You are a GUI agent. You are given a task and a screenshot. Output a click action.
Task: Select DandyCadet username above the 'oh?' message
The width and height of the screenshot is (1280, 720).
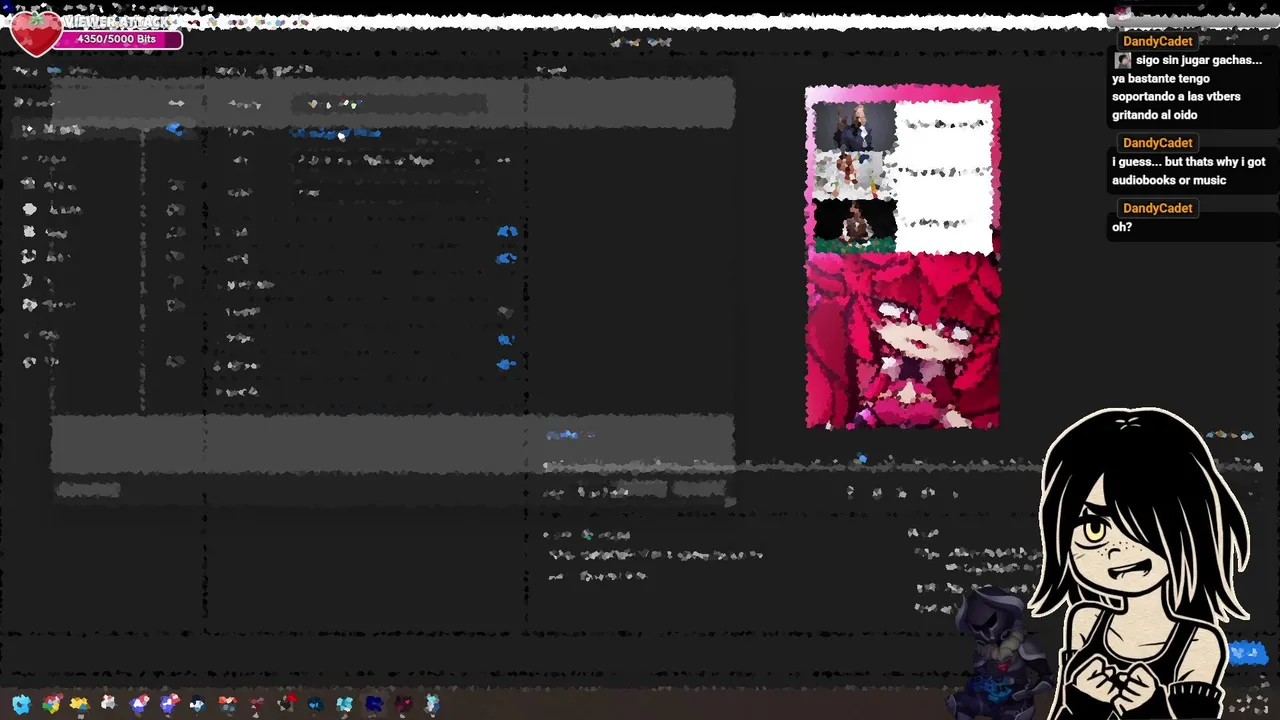click(1157, 208)
